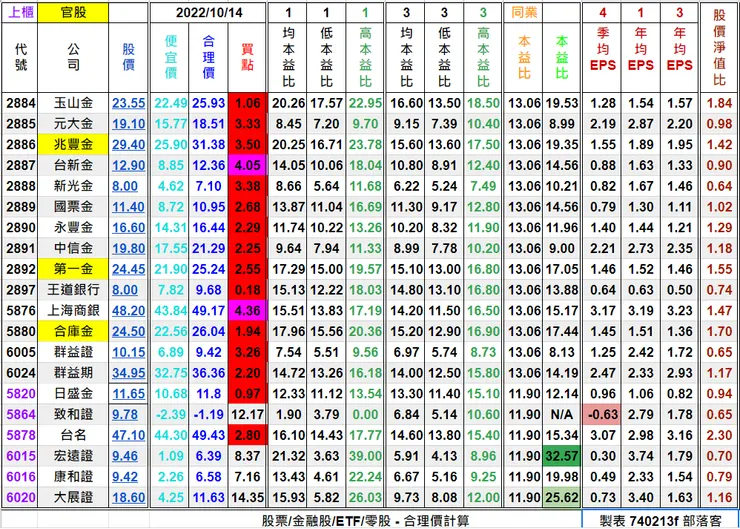
Task: Click the 便宜價 column header
Action: click(170, 57)
